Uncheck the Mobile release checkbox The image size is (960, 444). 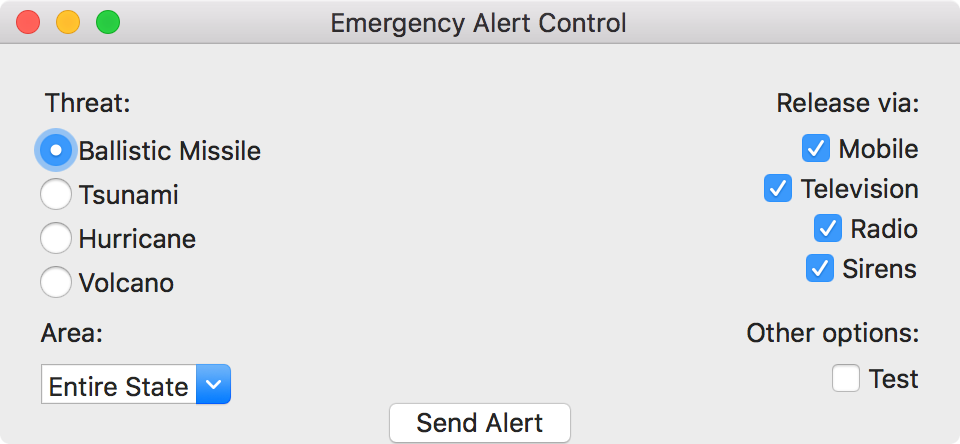click(816, 149)
